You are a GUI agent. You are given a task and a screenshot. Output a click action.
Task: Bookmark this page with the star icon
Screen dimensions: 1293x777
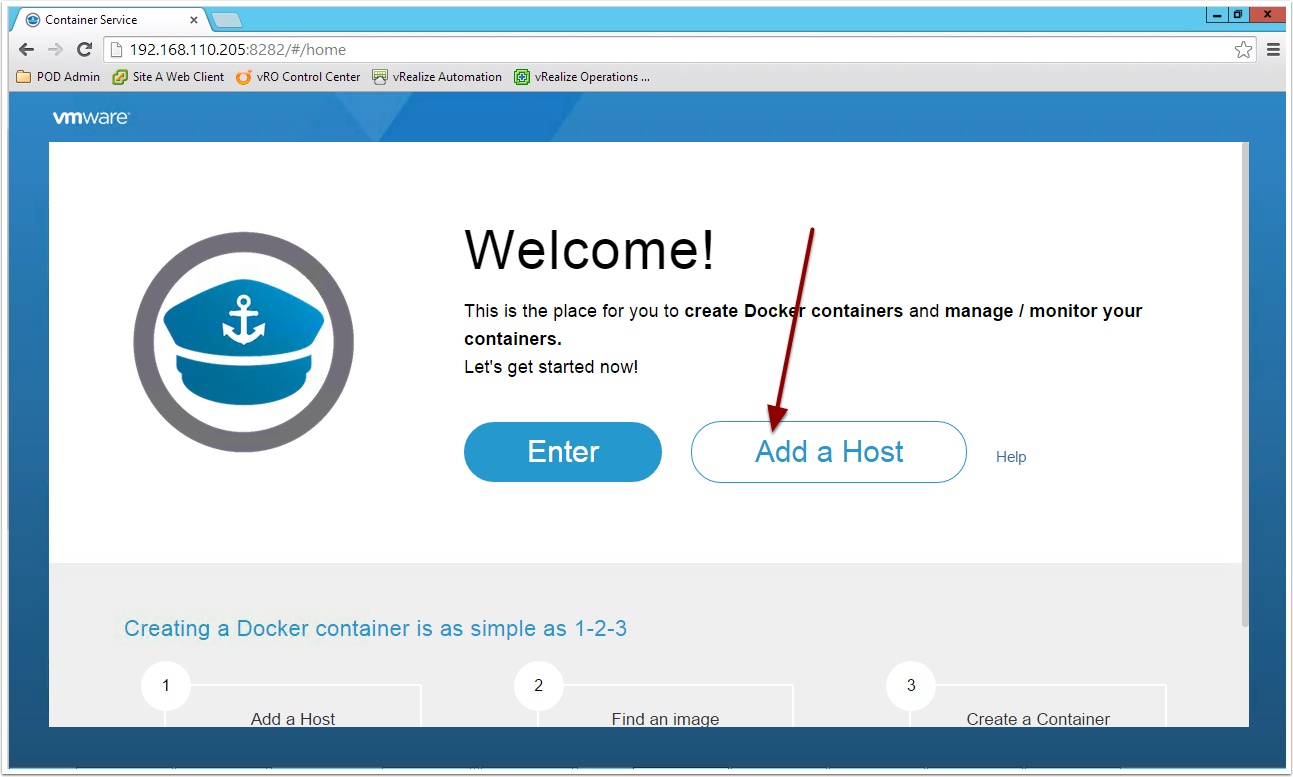[1243, 50]
